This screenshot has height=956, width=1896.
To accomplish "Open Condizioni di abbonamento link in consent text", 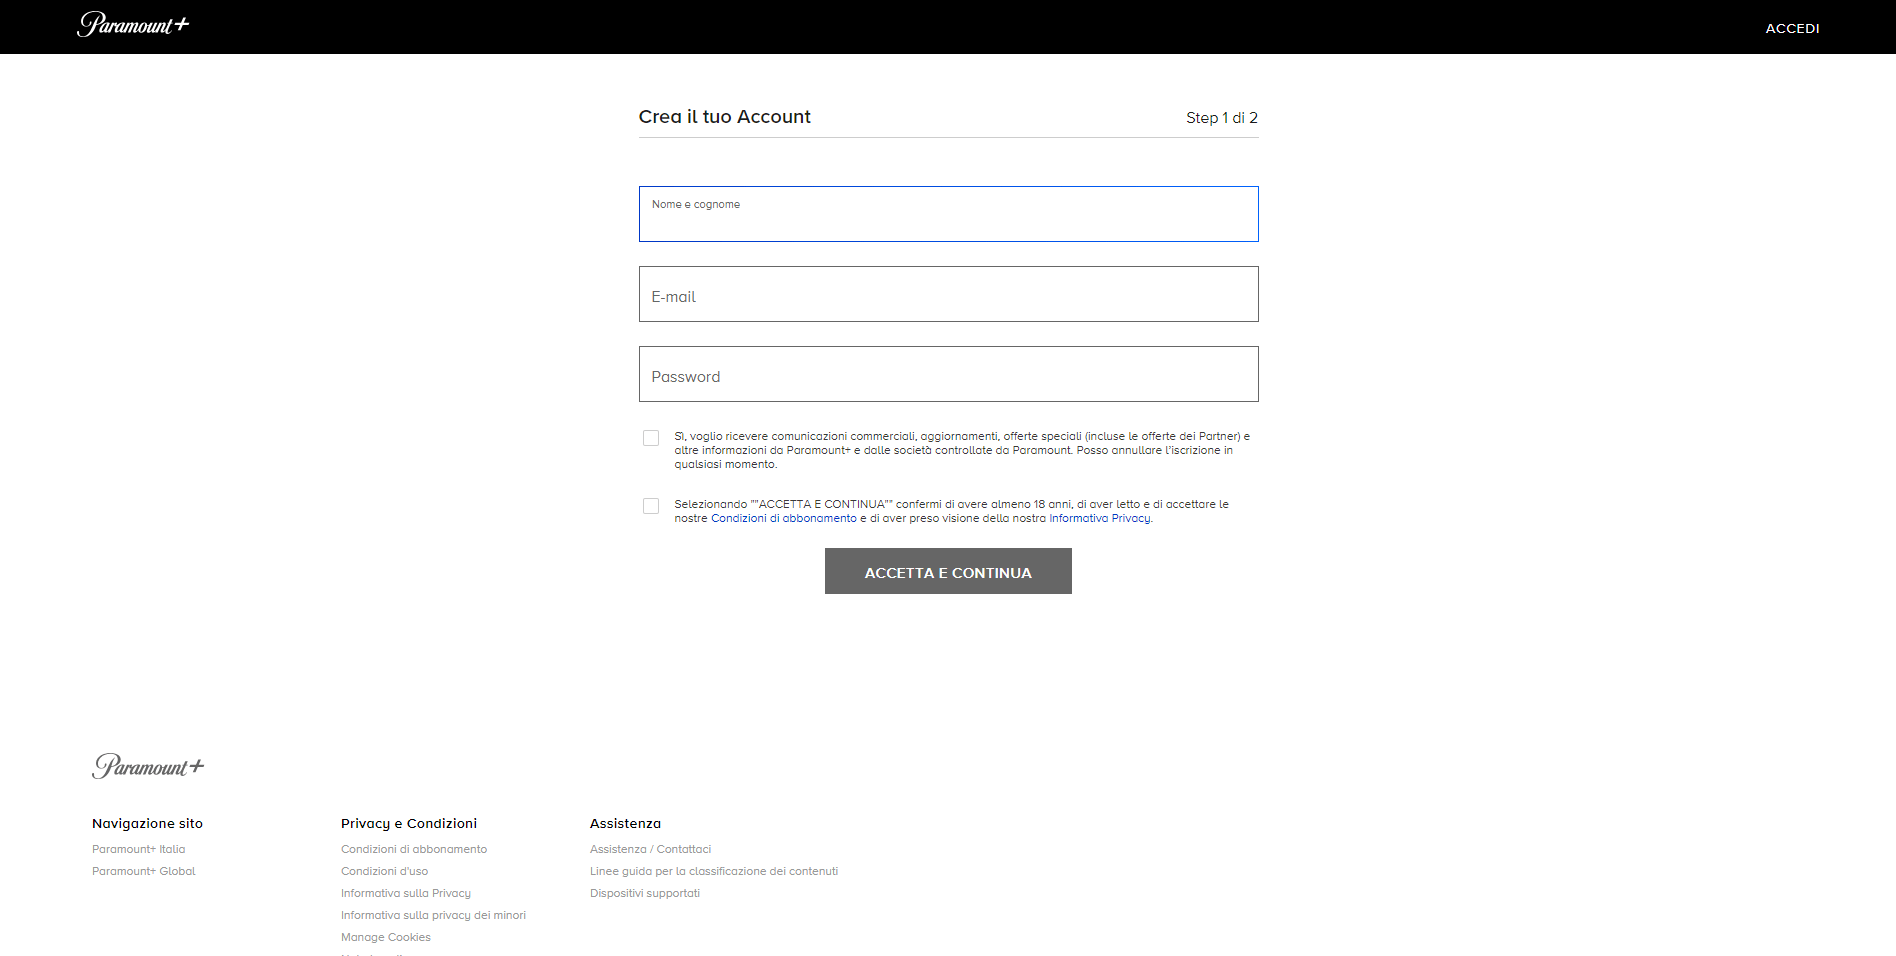I will [783, 518].
